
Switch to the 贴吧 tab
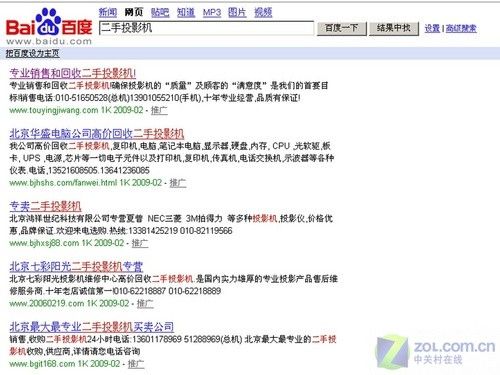point(160,12)
